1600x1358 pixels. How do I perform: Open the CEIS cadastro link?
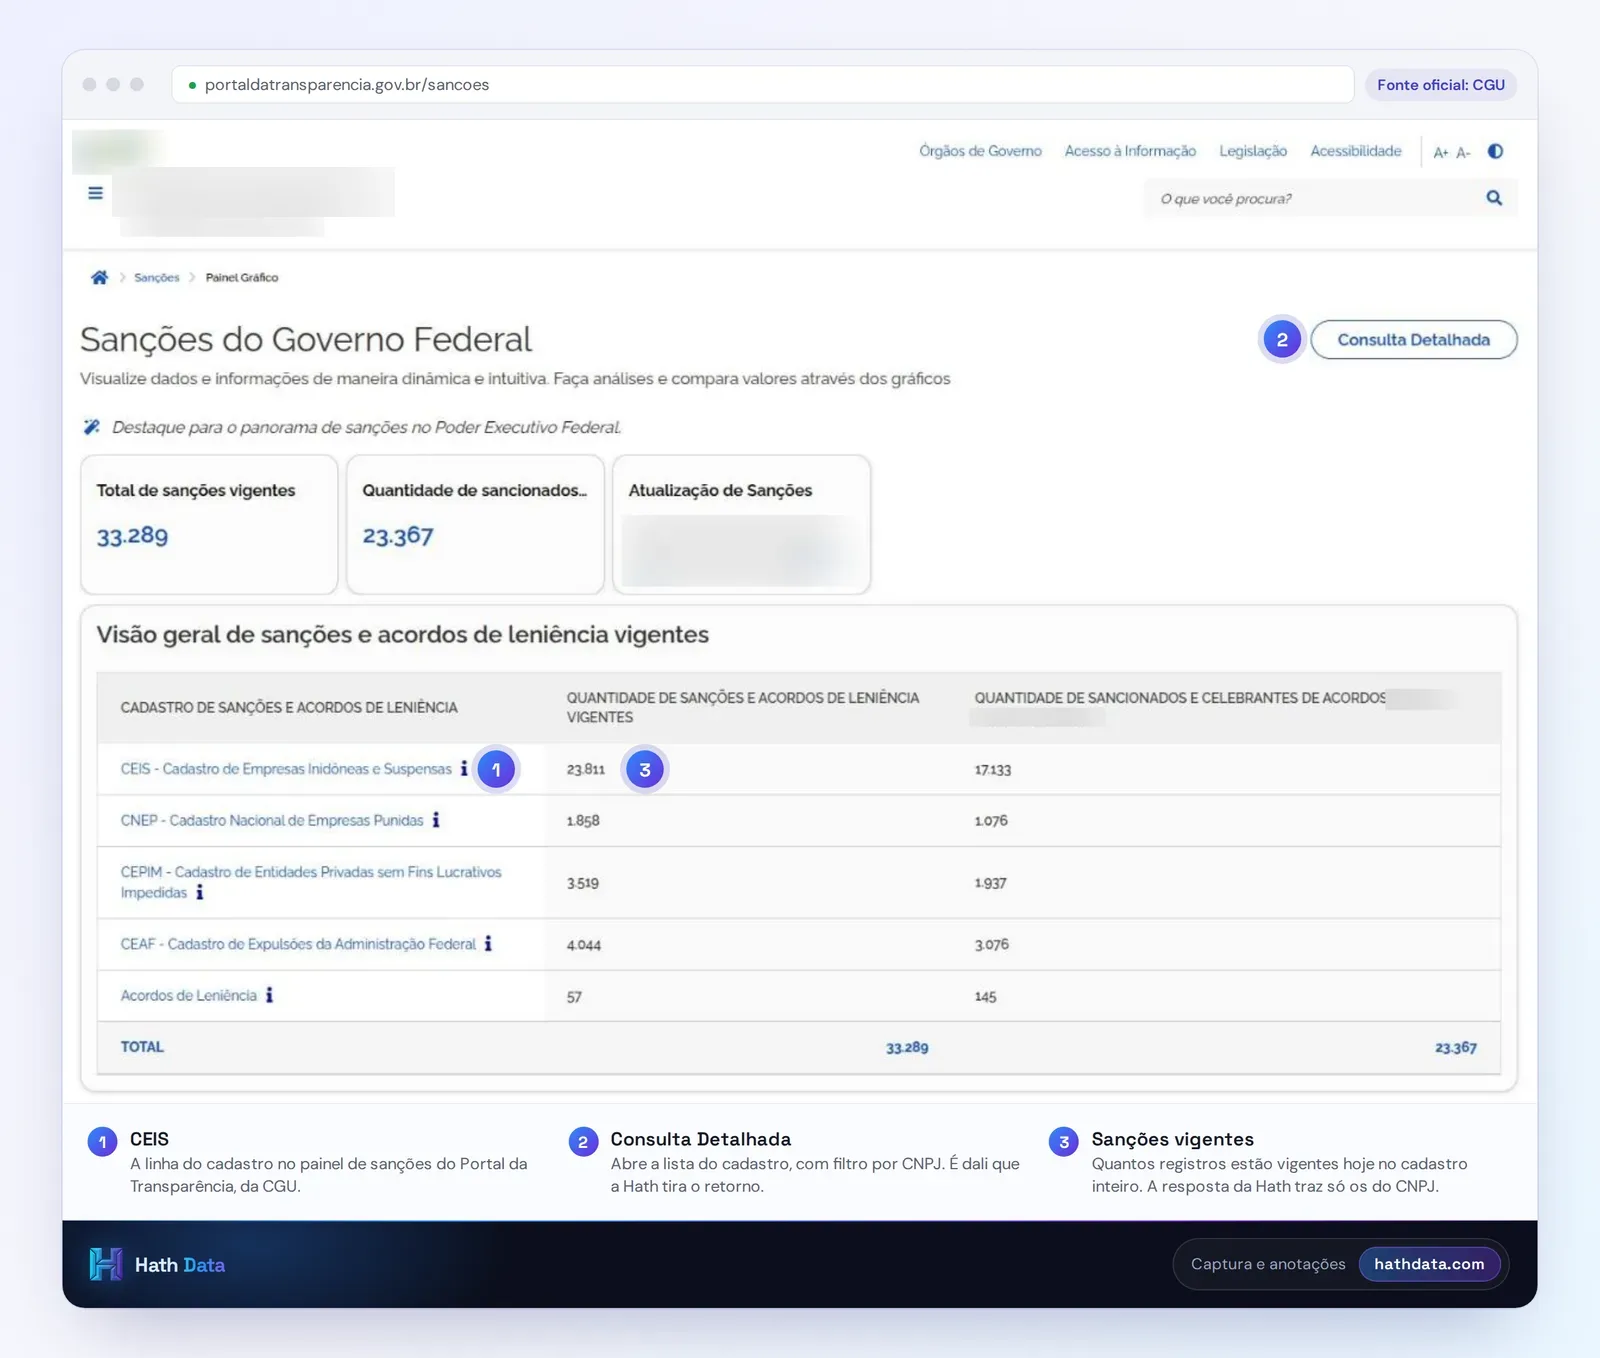[x=286, y=769]
